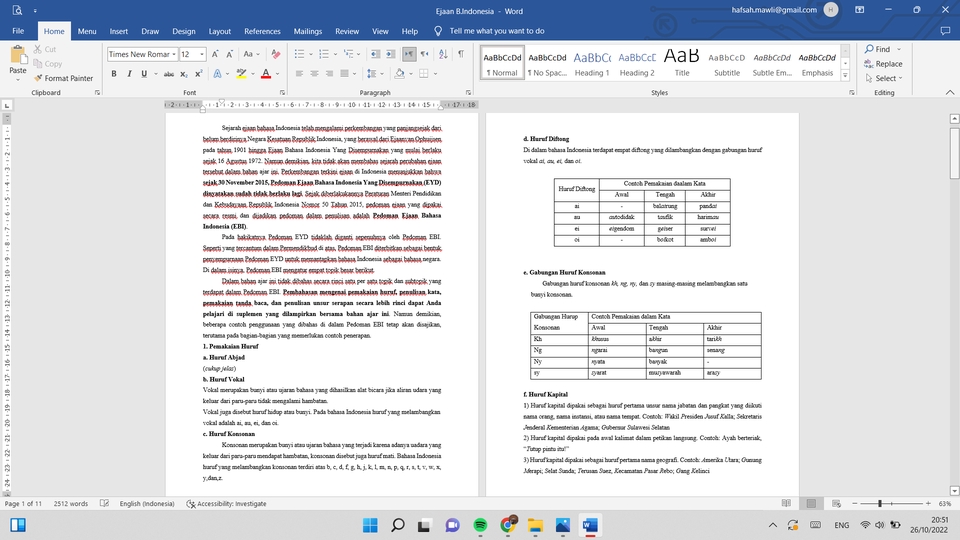
Task: Clear all formatting eraser icon
Action: click(x=276, y=54)
